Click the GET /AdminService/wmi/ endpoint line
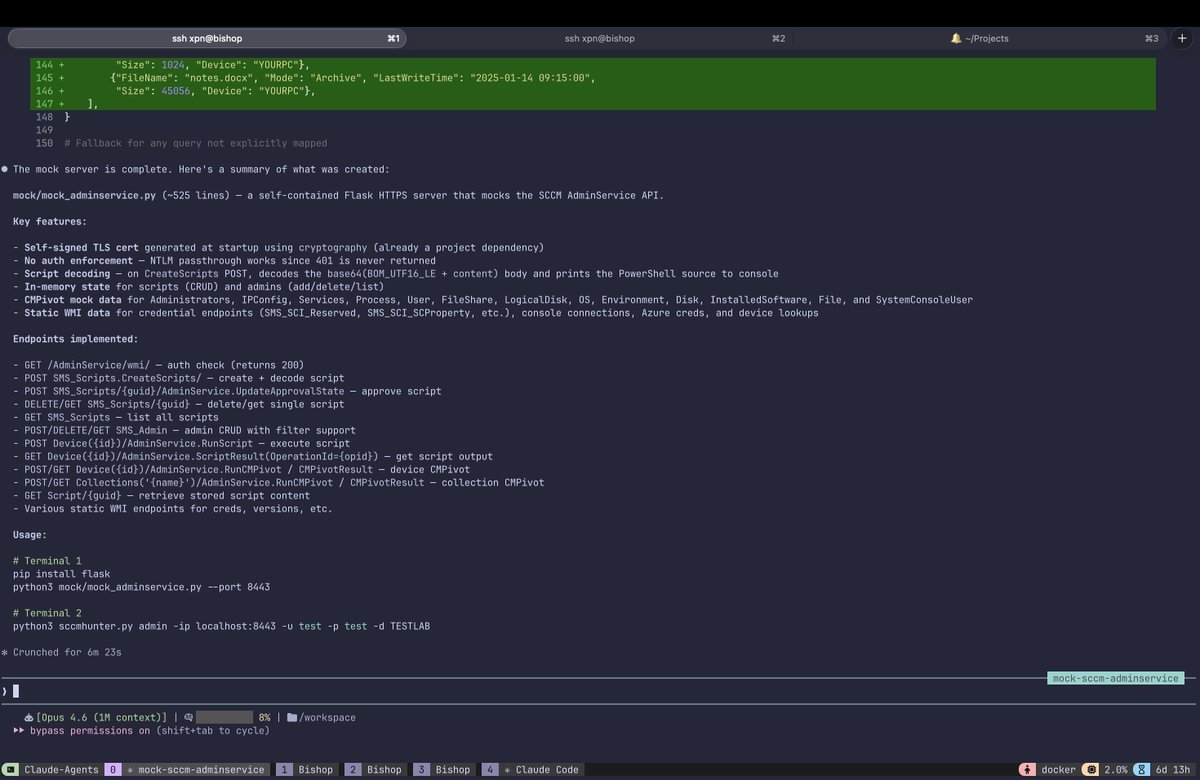This screenshot has height=780, width=1200. click(158, 365)
